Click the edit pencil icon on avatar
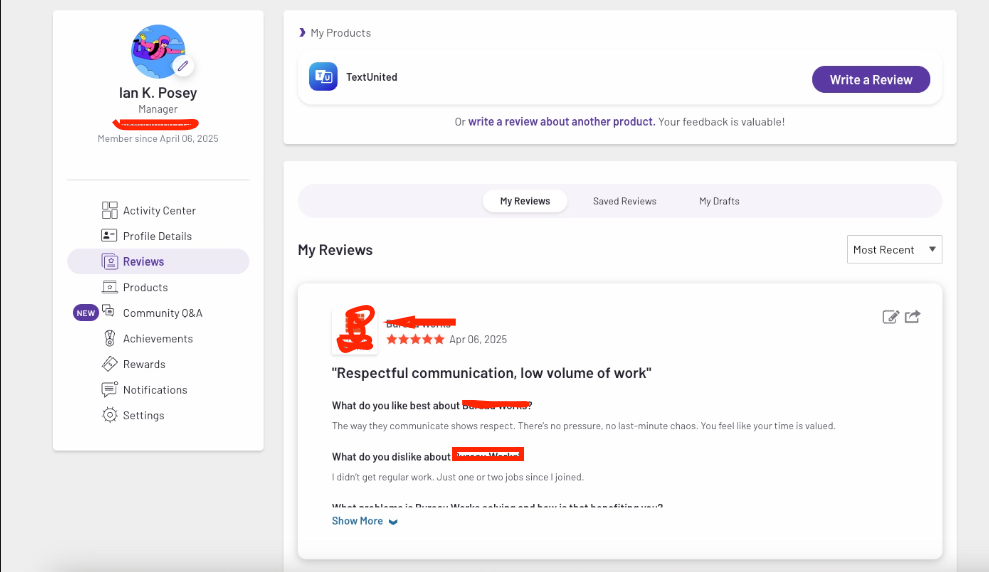This screenshot has height=572, width=989. (182, 66)
